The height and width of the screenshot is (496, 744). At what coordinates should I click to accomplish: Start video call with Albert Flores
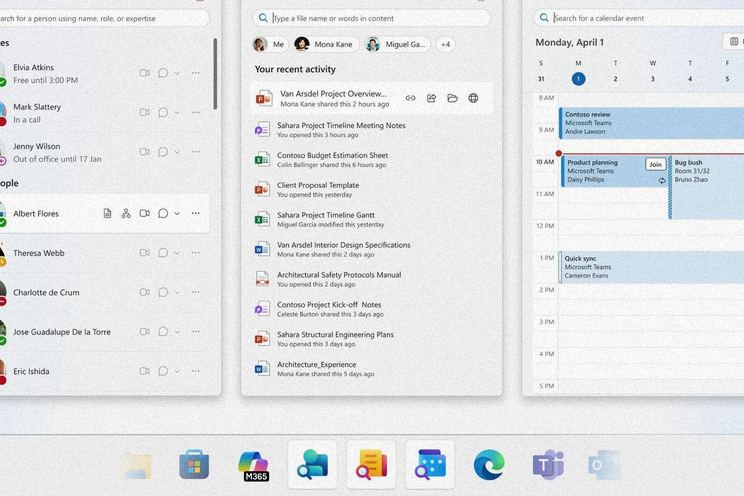pos(145,214)
